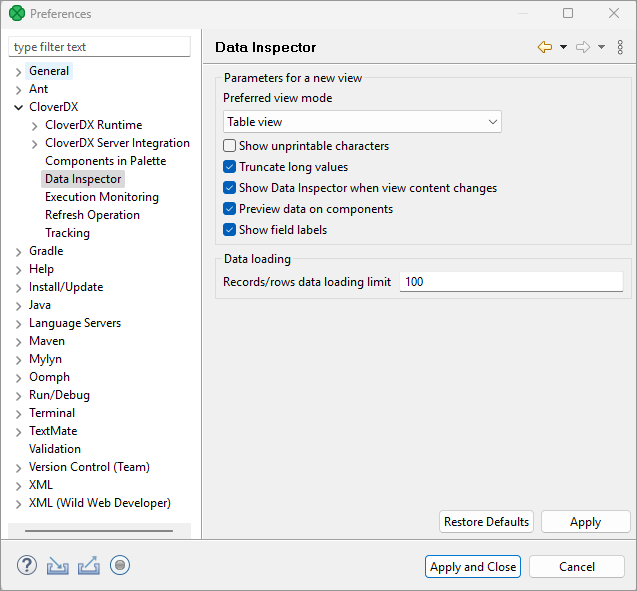Image resolution: width=637 pixels, height=591 pixels.
Task: Click the oomph preference recorder icon
Action: 120,566
